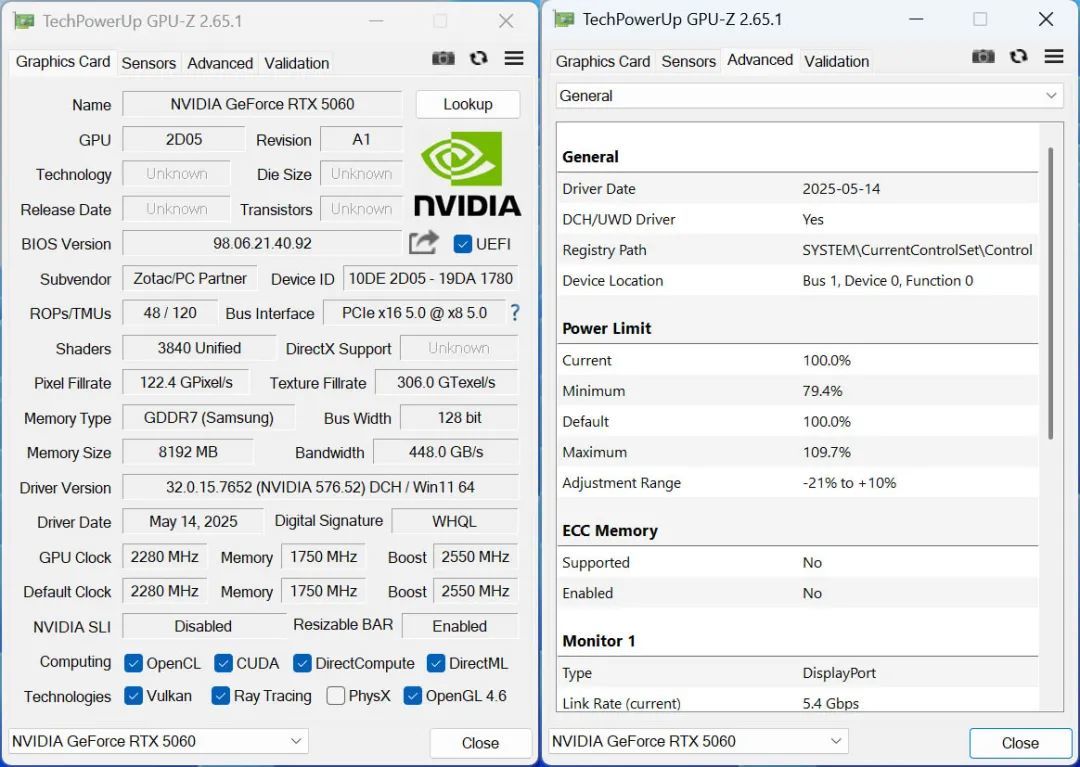Screen dimensions: 1080x767
Task: Switch to Validation tab in right window
Action: pyautogui.click(x=836, y=61)
